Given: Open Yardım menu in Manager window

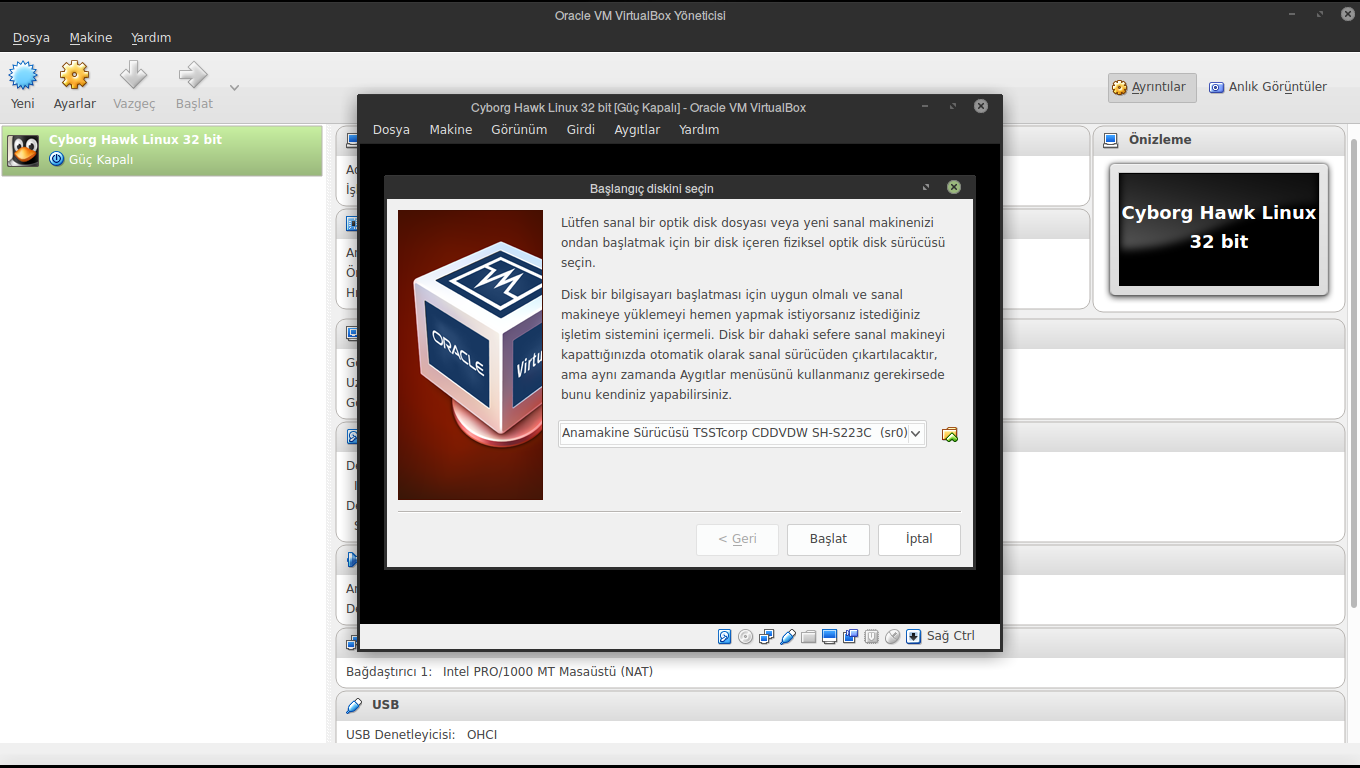Looking at the screenshot, I should (x=151, y=38).
